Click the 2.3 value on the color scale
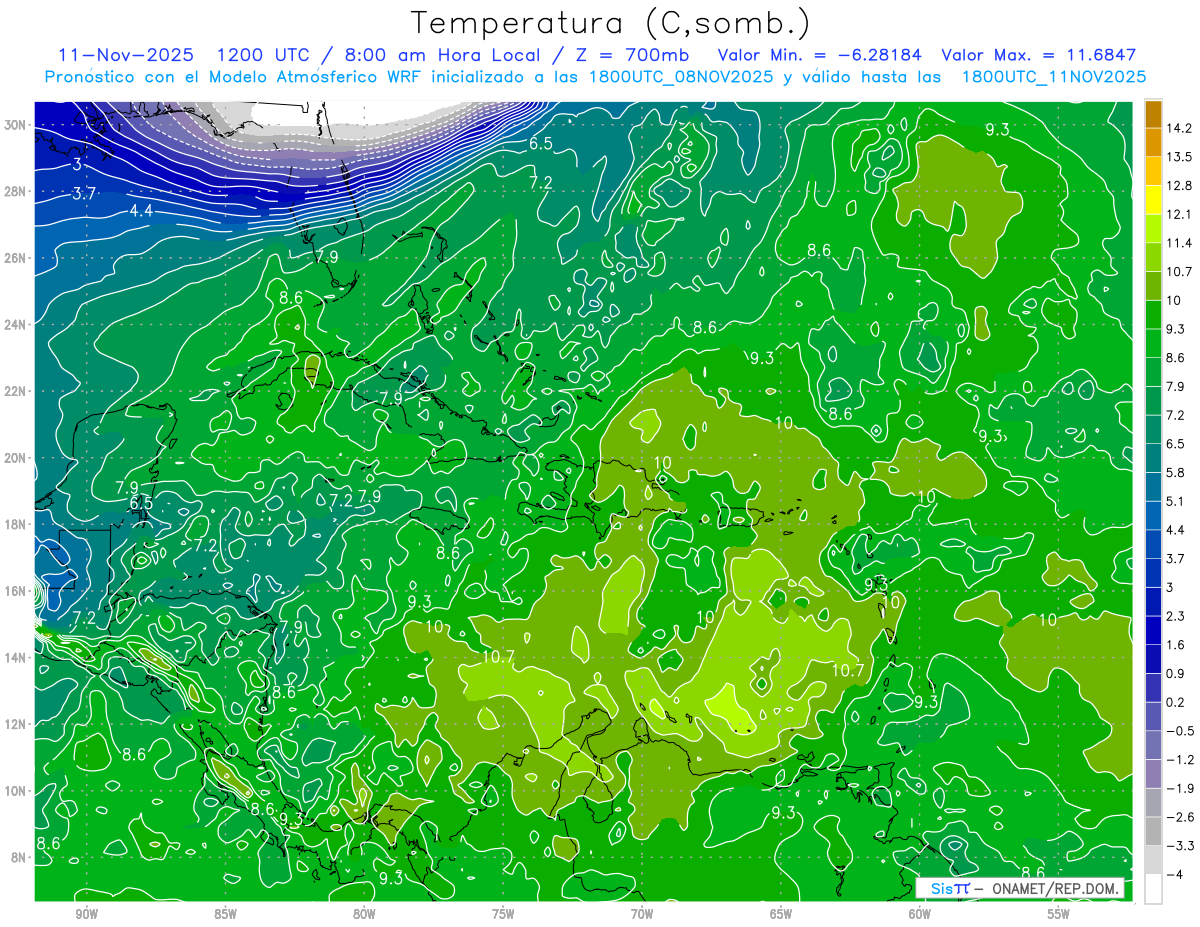1200x927 pixels. pyautogui.click(x=1176, y=616)
